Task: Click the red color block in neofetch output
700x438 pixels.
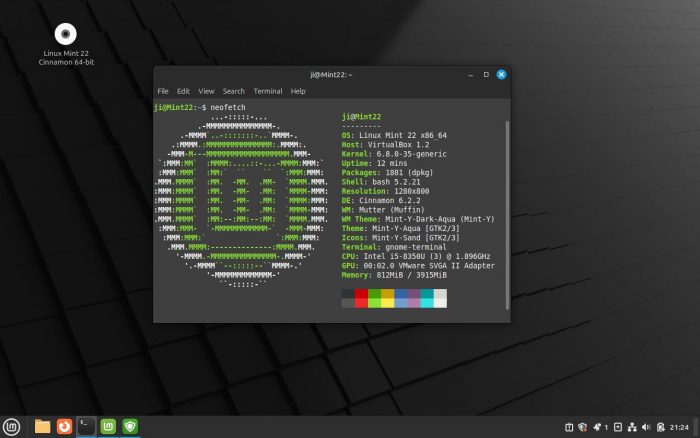Action: (x=361, y=297)
